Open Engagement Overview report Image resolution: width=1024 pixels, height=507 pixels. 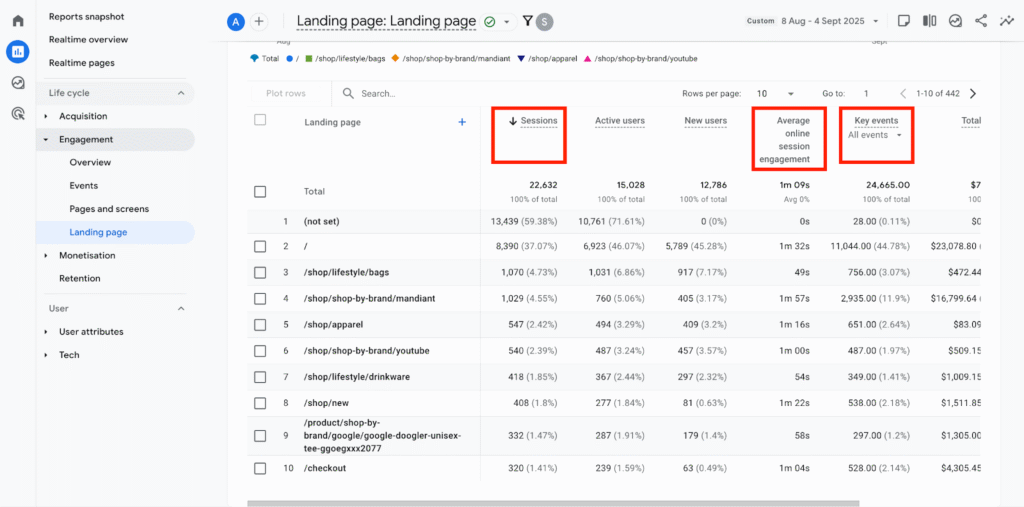pyautogui.click(x=90, y=163)
